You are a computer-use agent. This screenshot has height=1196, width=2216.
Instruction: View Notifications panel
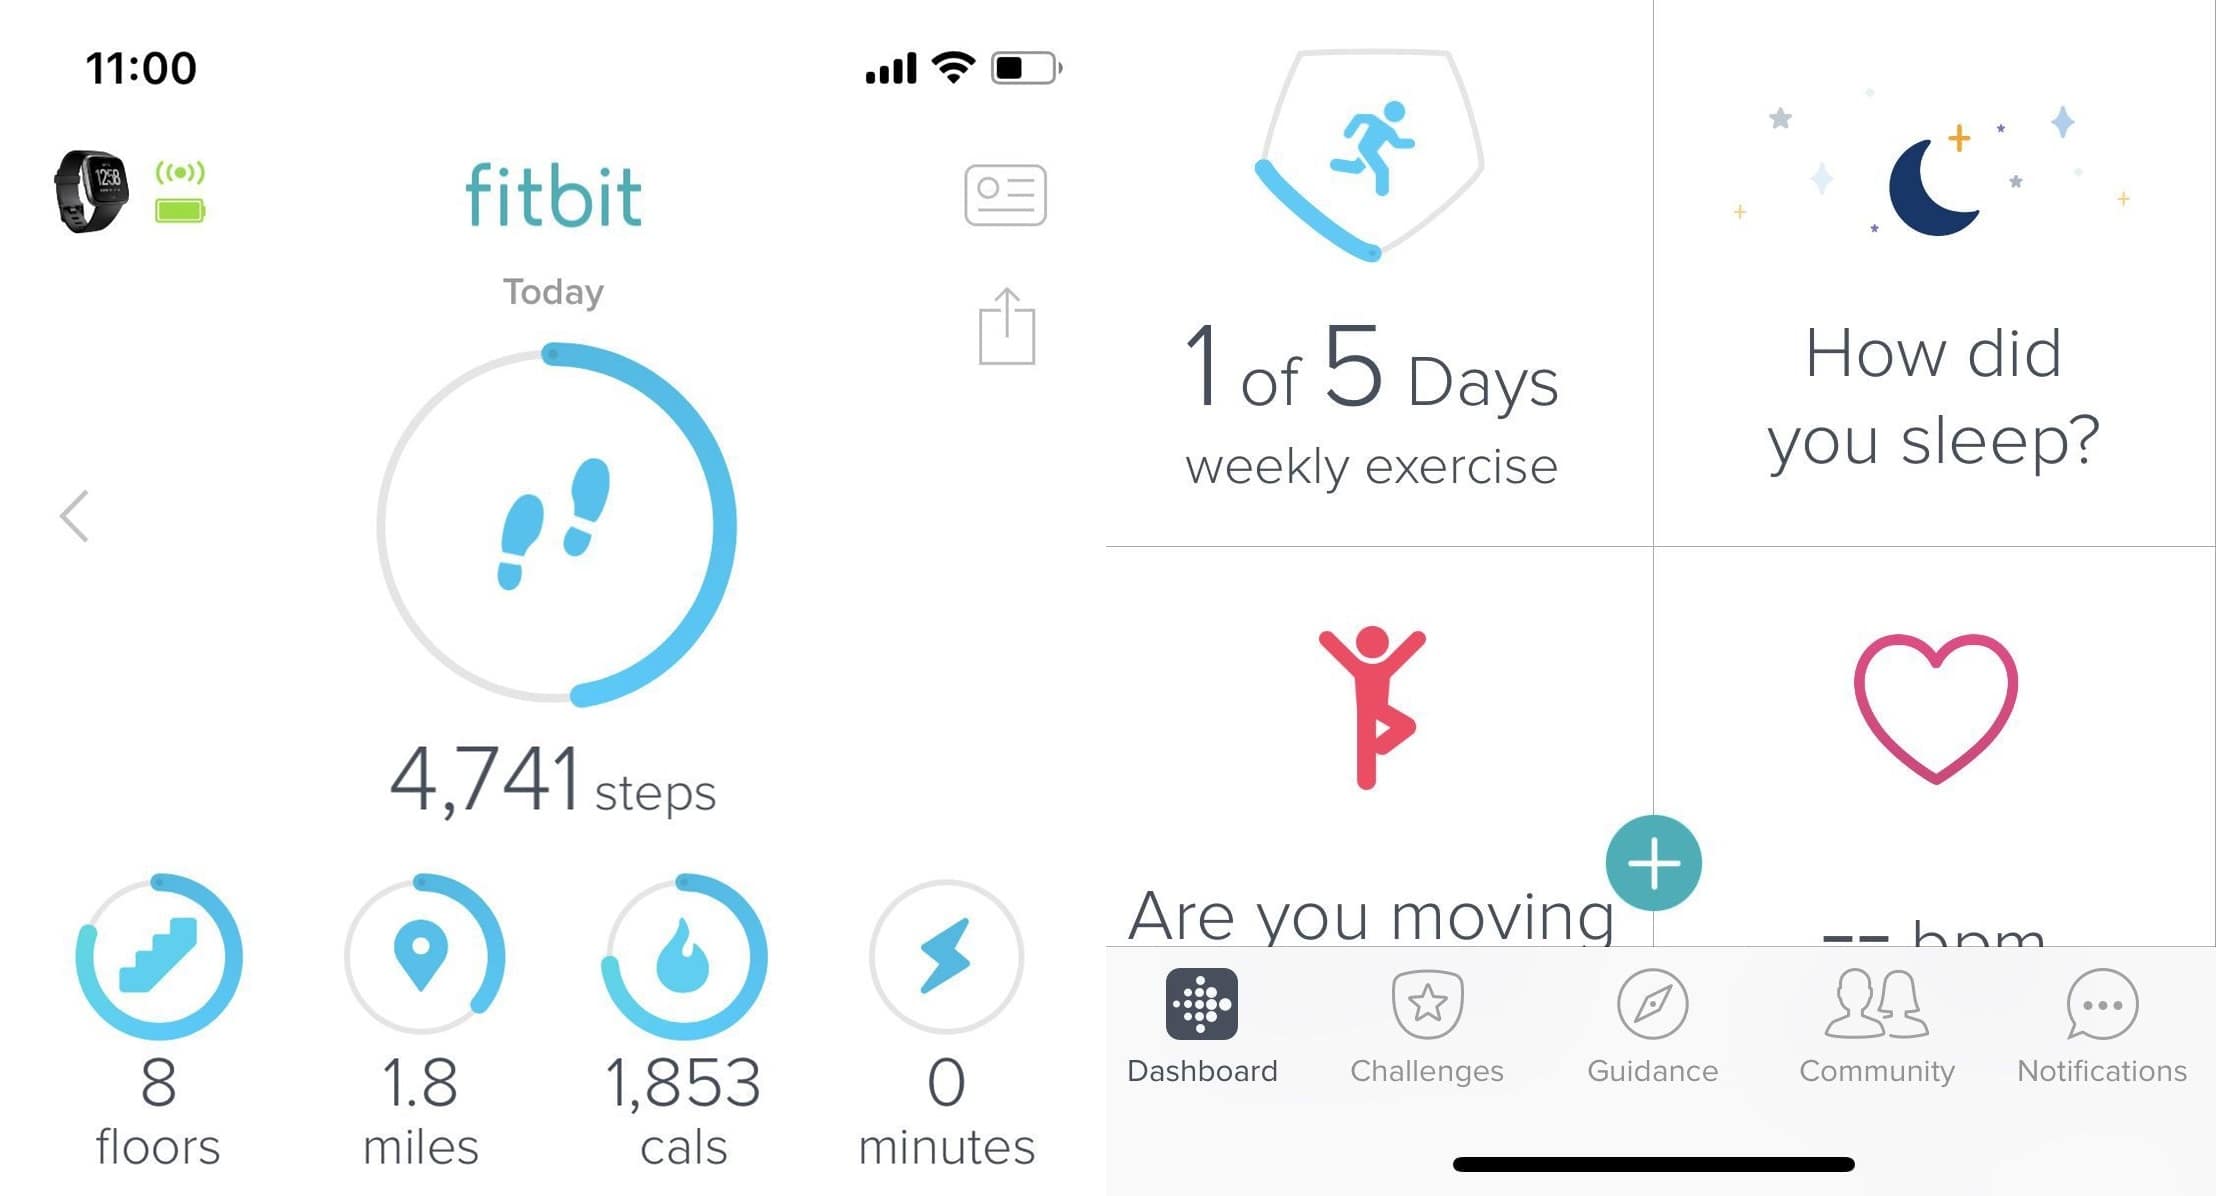click(x=2098, y=1031)
